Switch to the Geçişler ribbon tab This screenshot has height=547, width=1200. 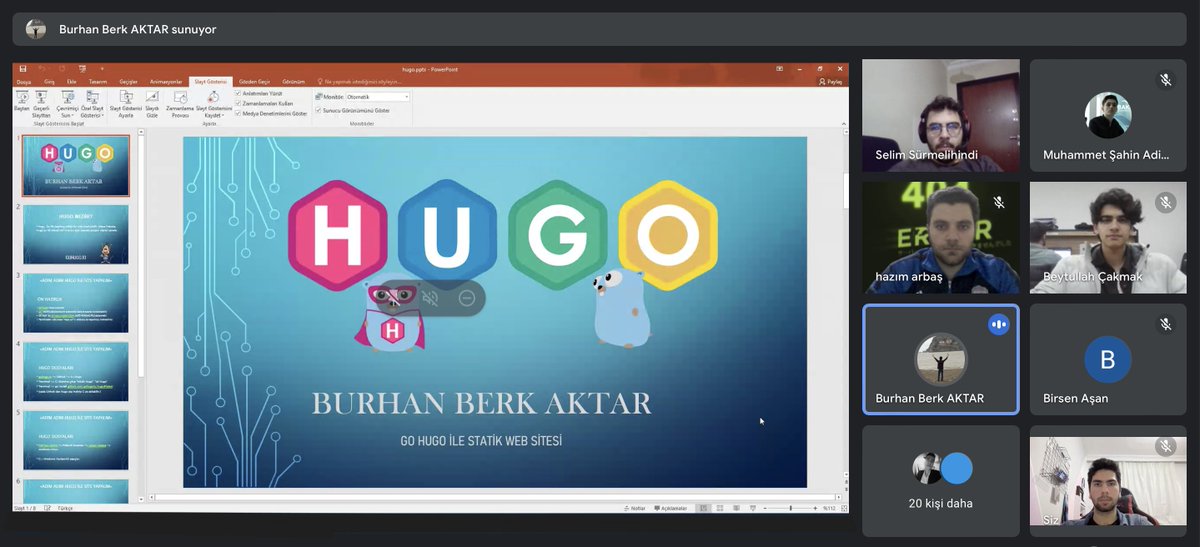pos(129,81)
